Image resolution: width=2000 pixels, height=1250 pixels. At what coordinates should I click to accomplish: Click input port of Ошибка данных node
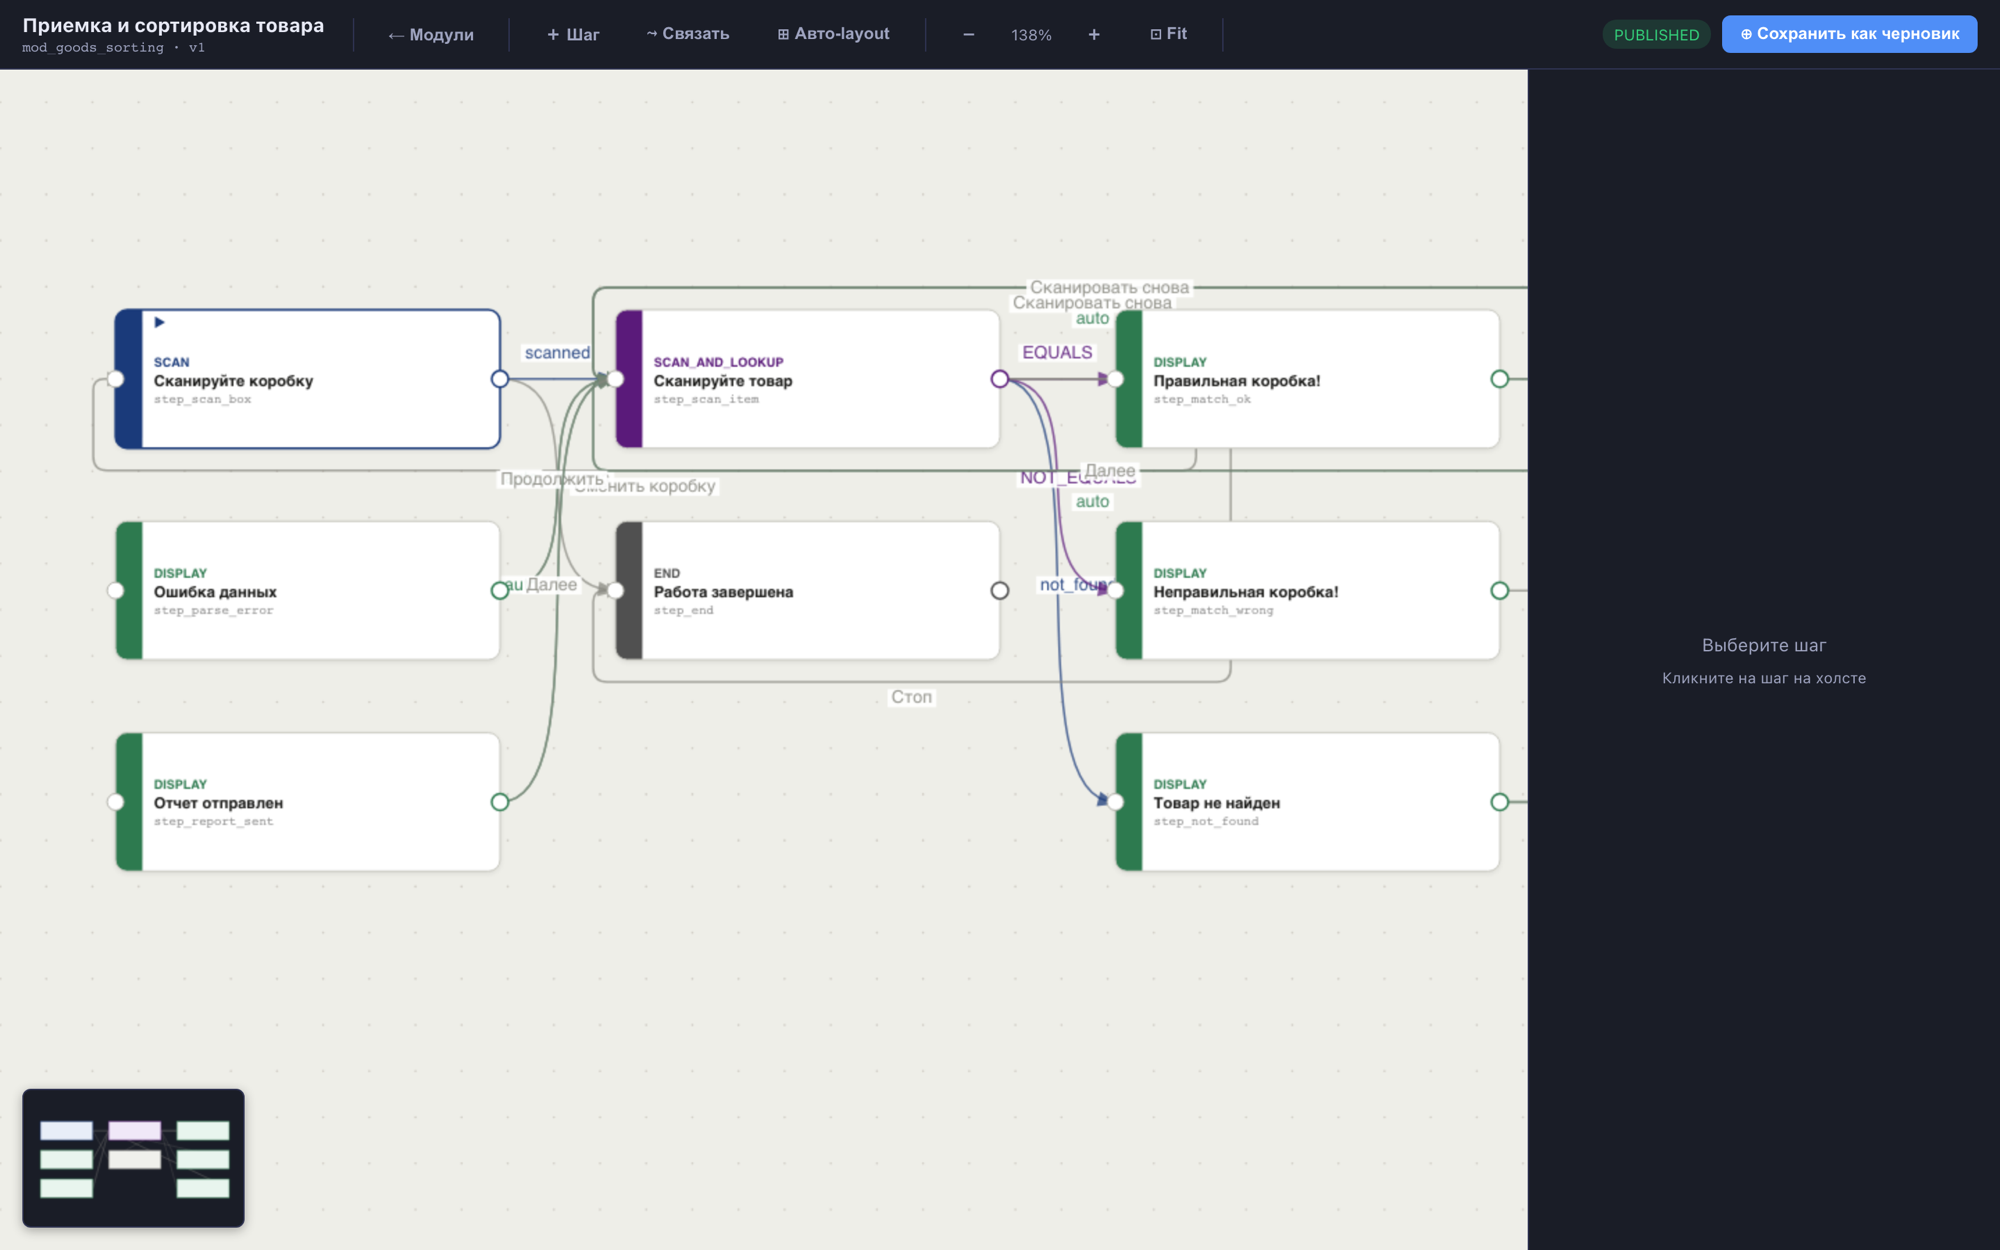(116, 591)
